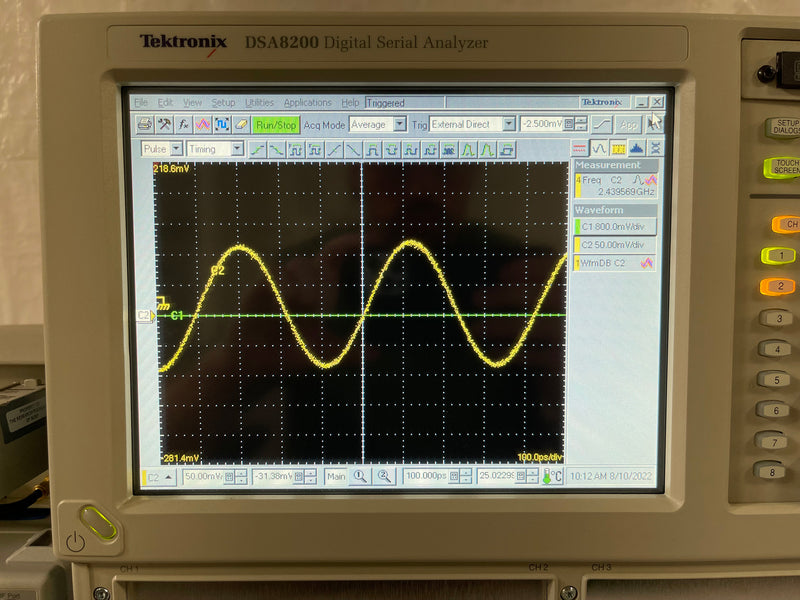Click the zoom 1 magnifier icon

[x=360, y=477]
